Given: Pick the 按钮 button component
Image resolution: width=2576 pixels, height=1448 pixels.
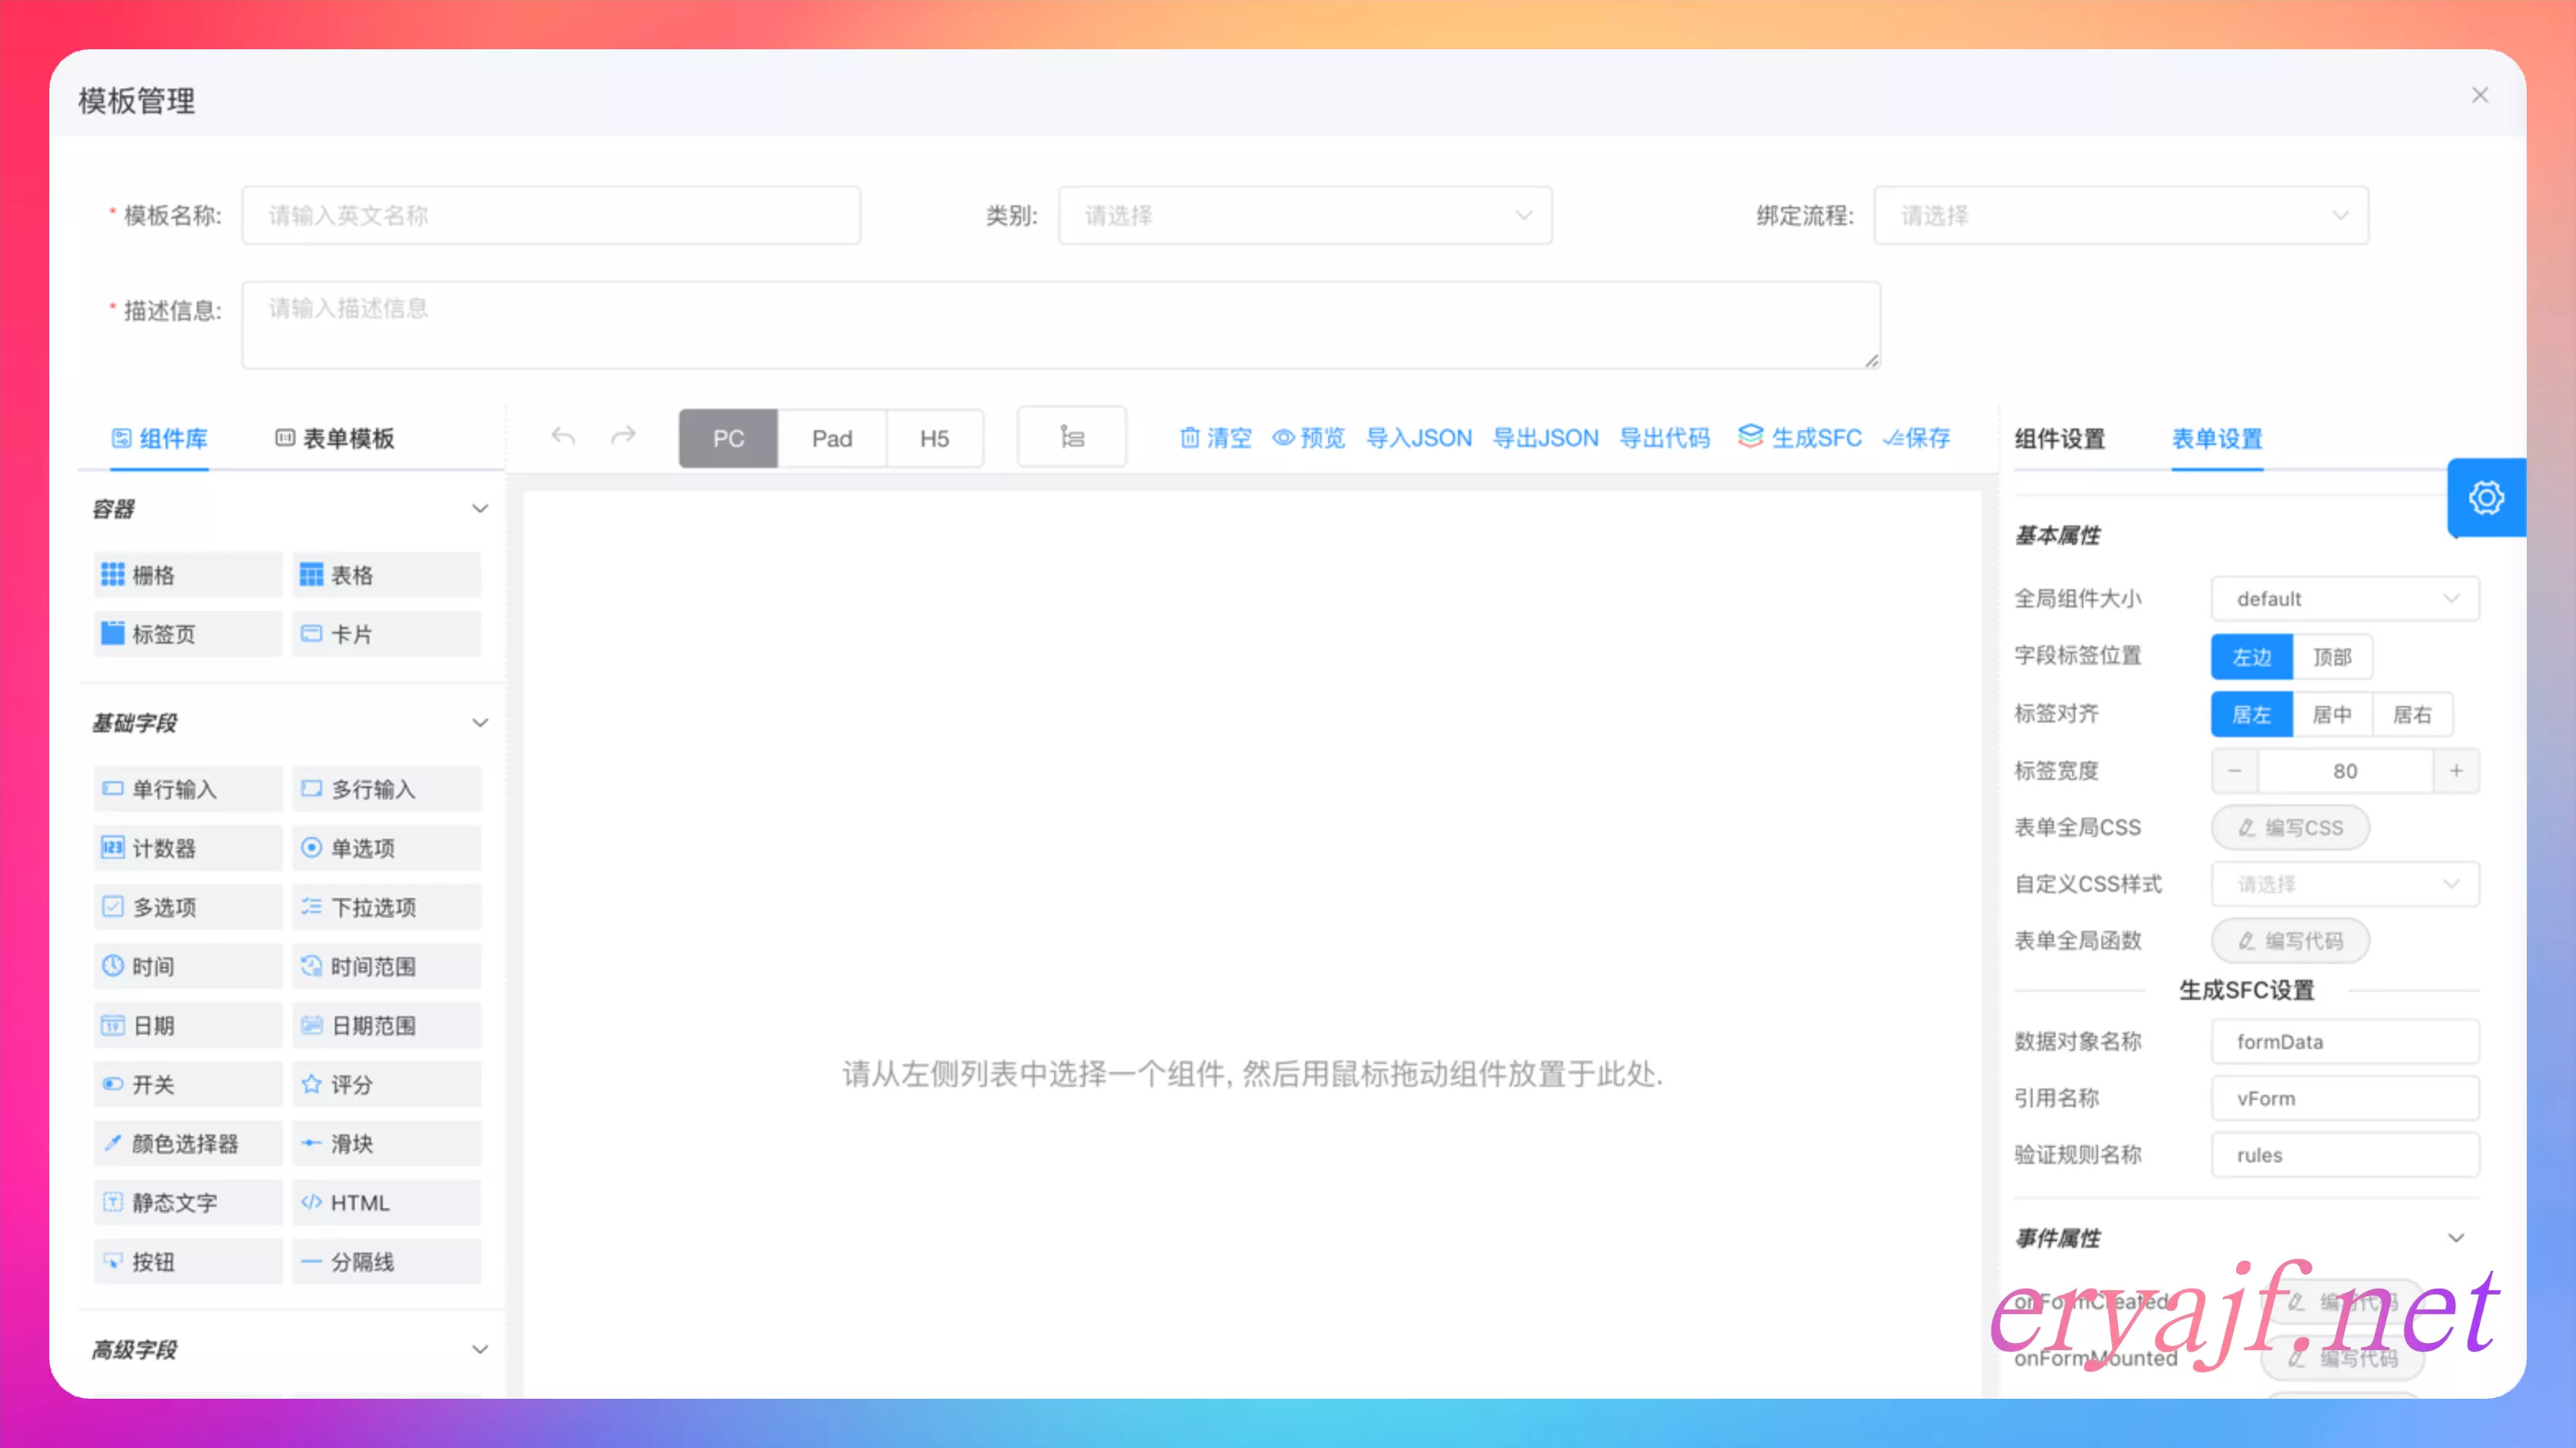Looking at the screenshot, I should (188, 1261).
